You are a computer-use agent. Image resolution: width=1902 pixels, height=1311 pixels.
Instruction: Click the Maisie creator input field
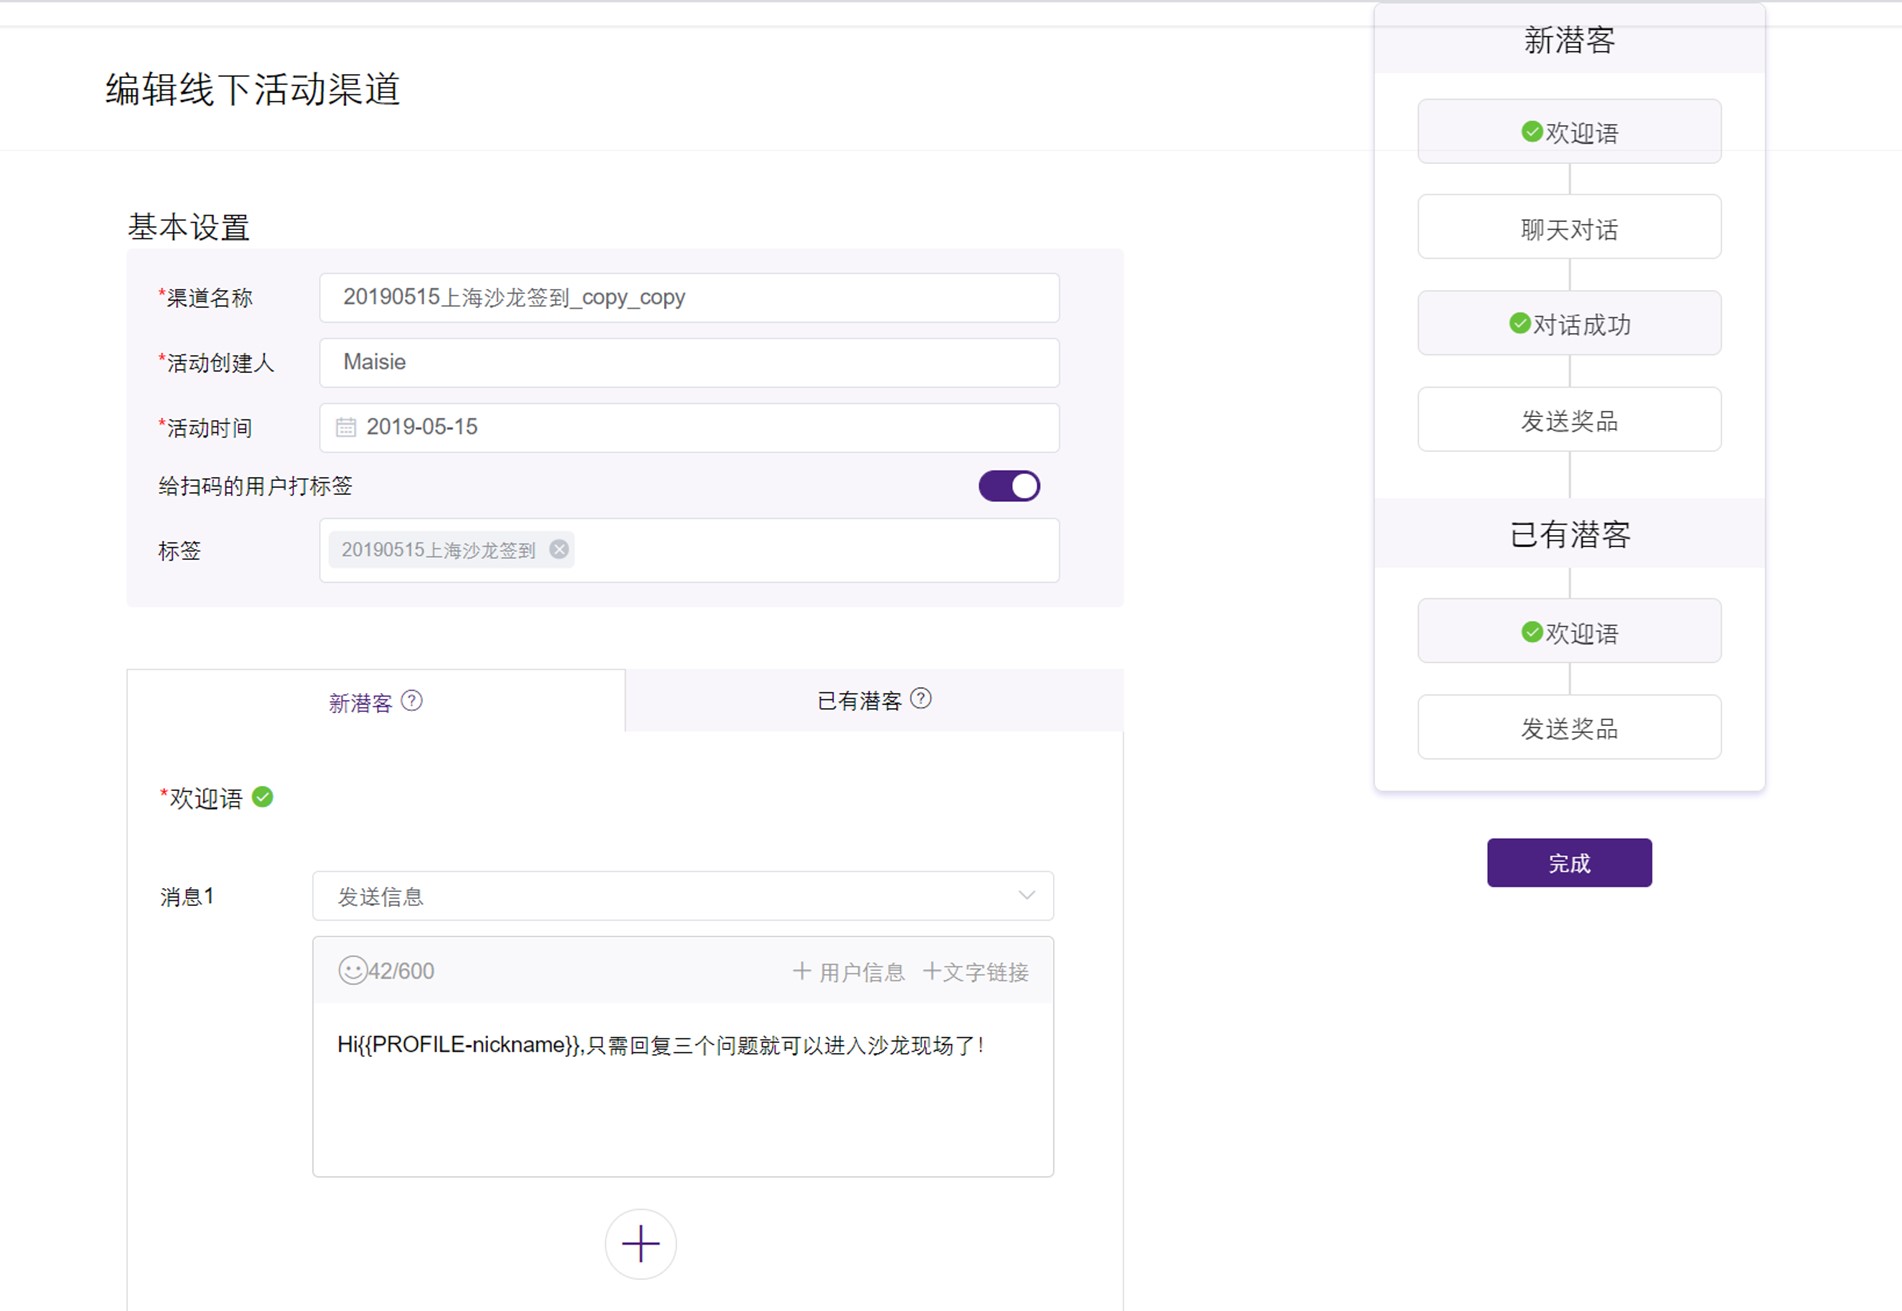pyautogui.click(x=688, y=362)
